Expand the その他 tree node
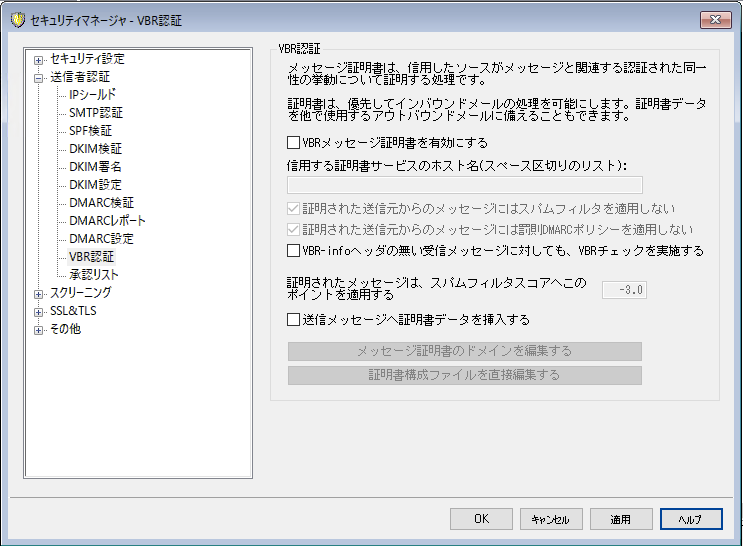The width and height of the screenshot is (743, 546). [38, 330]
